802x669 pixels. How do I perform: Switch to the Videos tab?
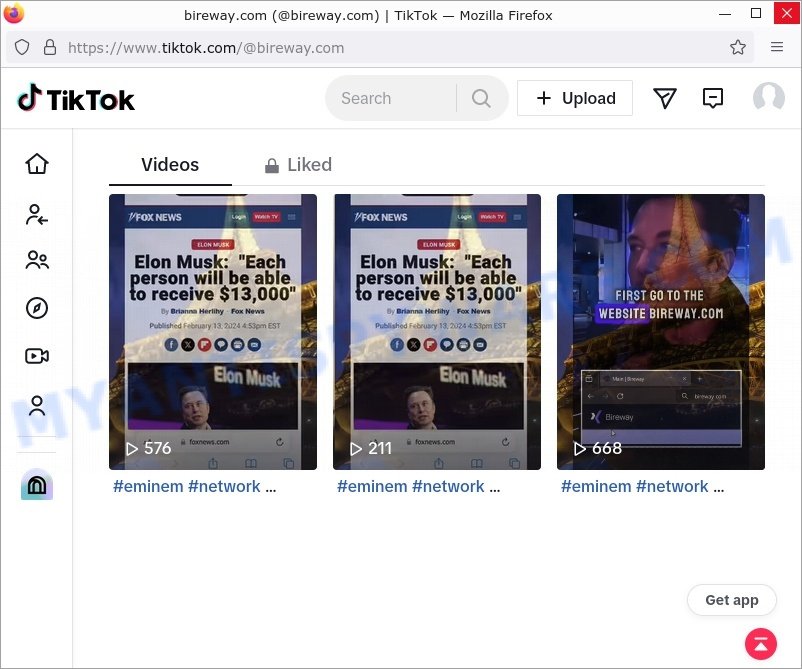pyautogui.click(x=170, y=165)
